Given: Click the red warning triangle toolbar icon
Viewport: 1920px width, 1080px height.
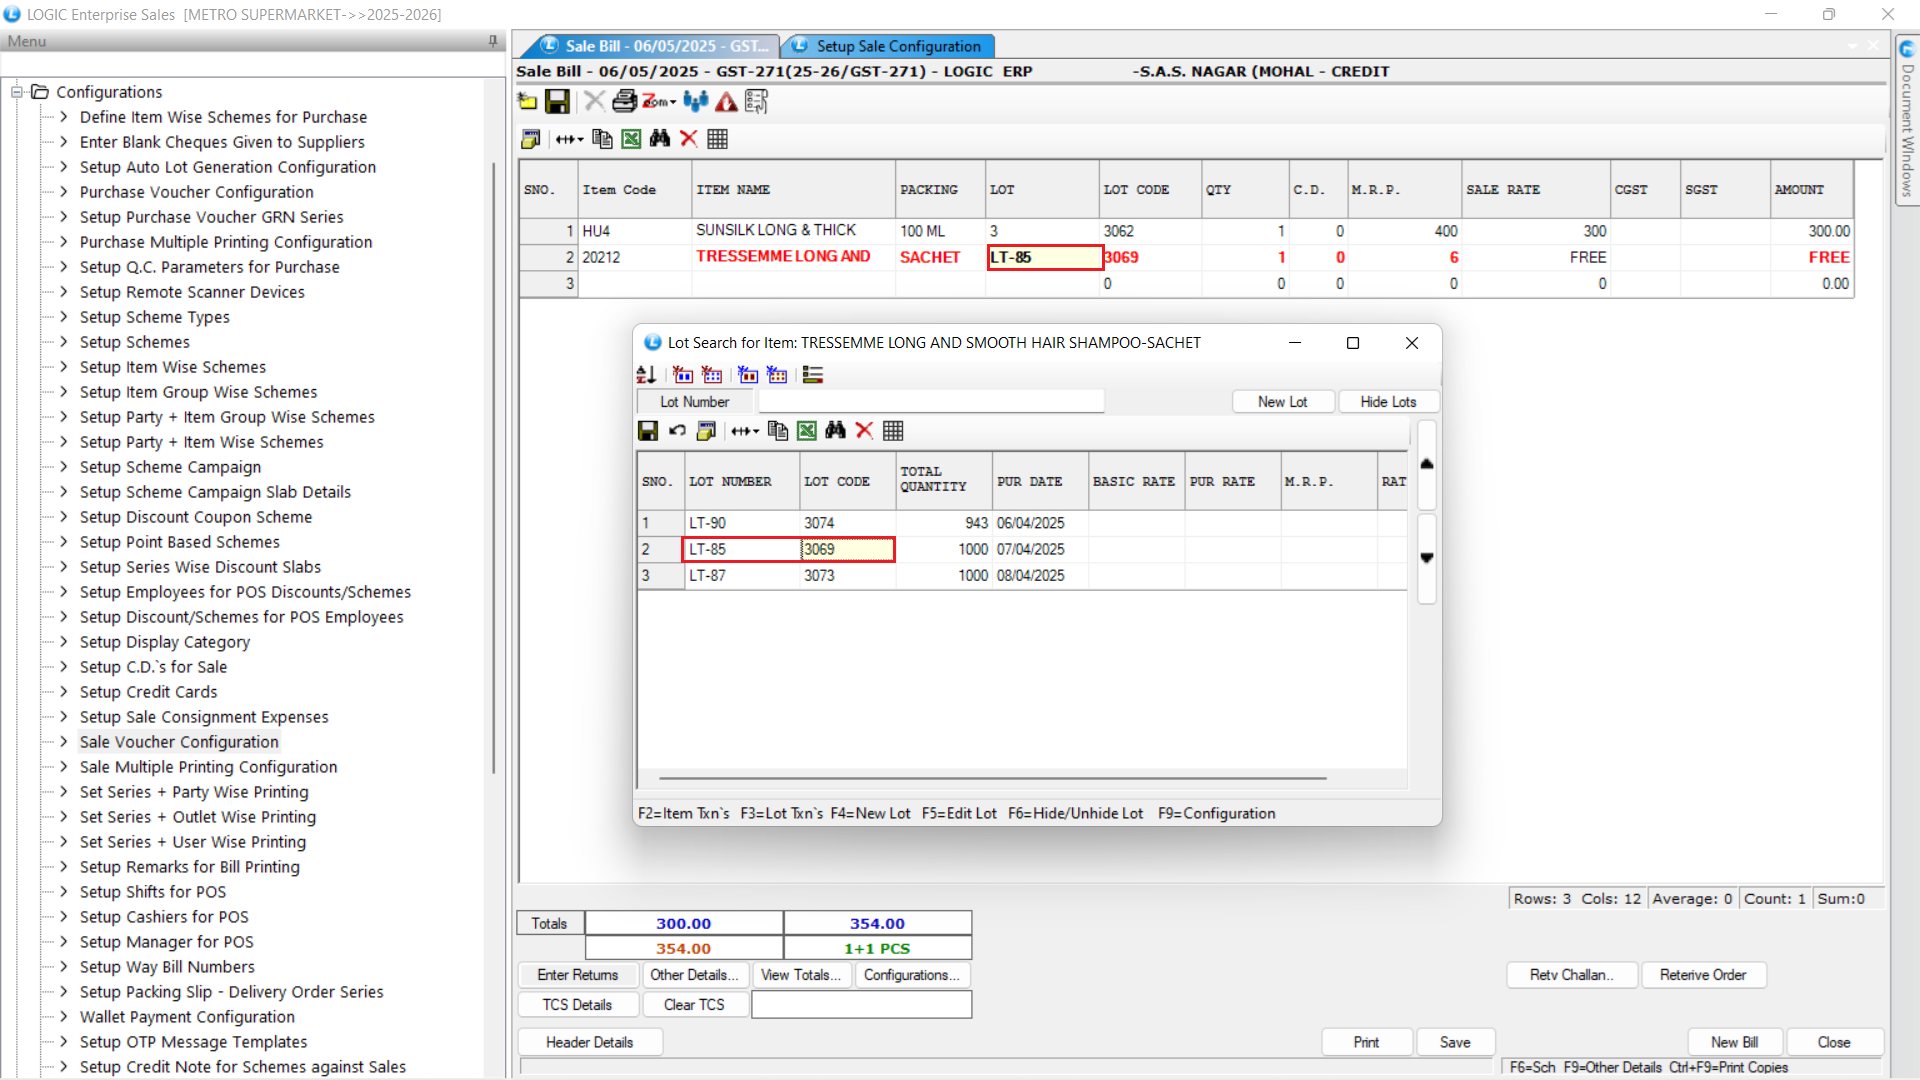Looking at the screenshot, I should [727, 102].
